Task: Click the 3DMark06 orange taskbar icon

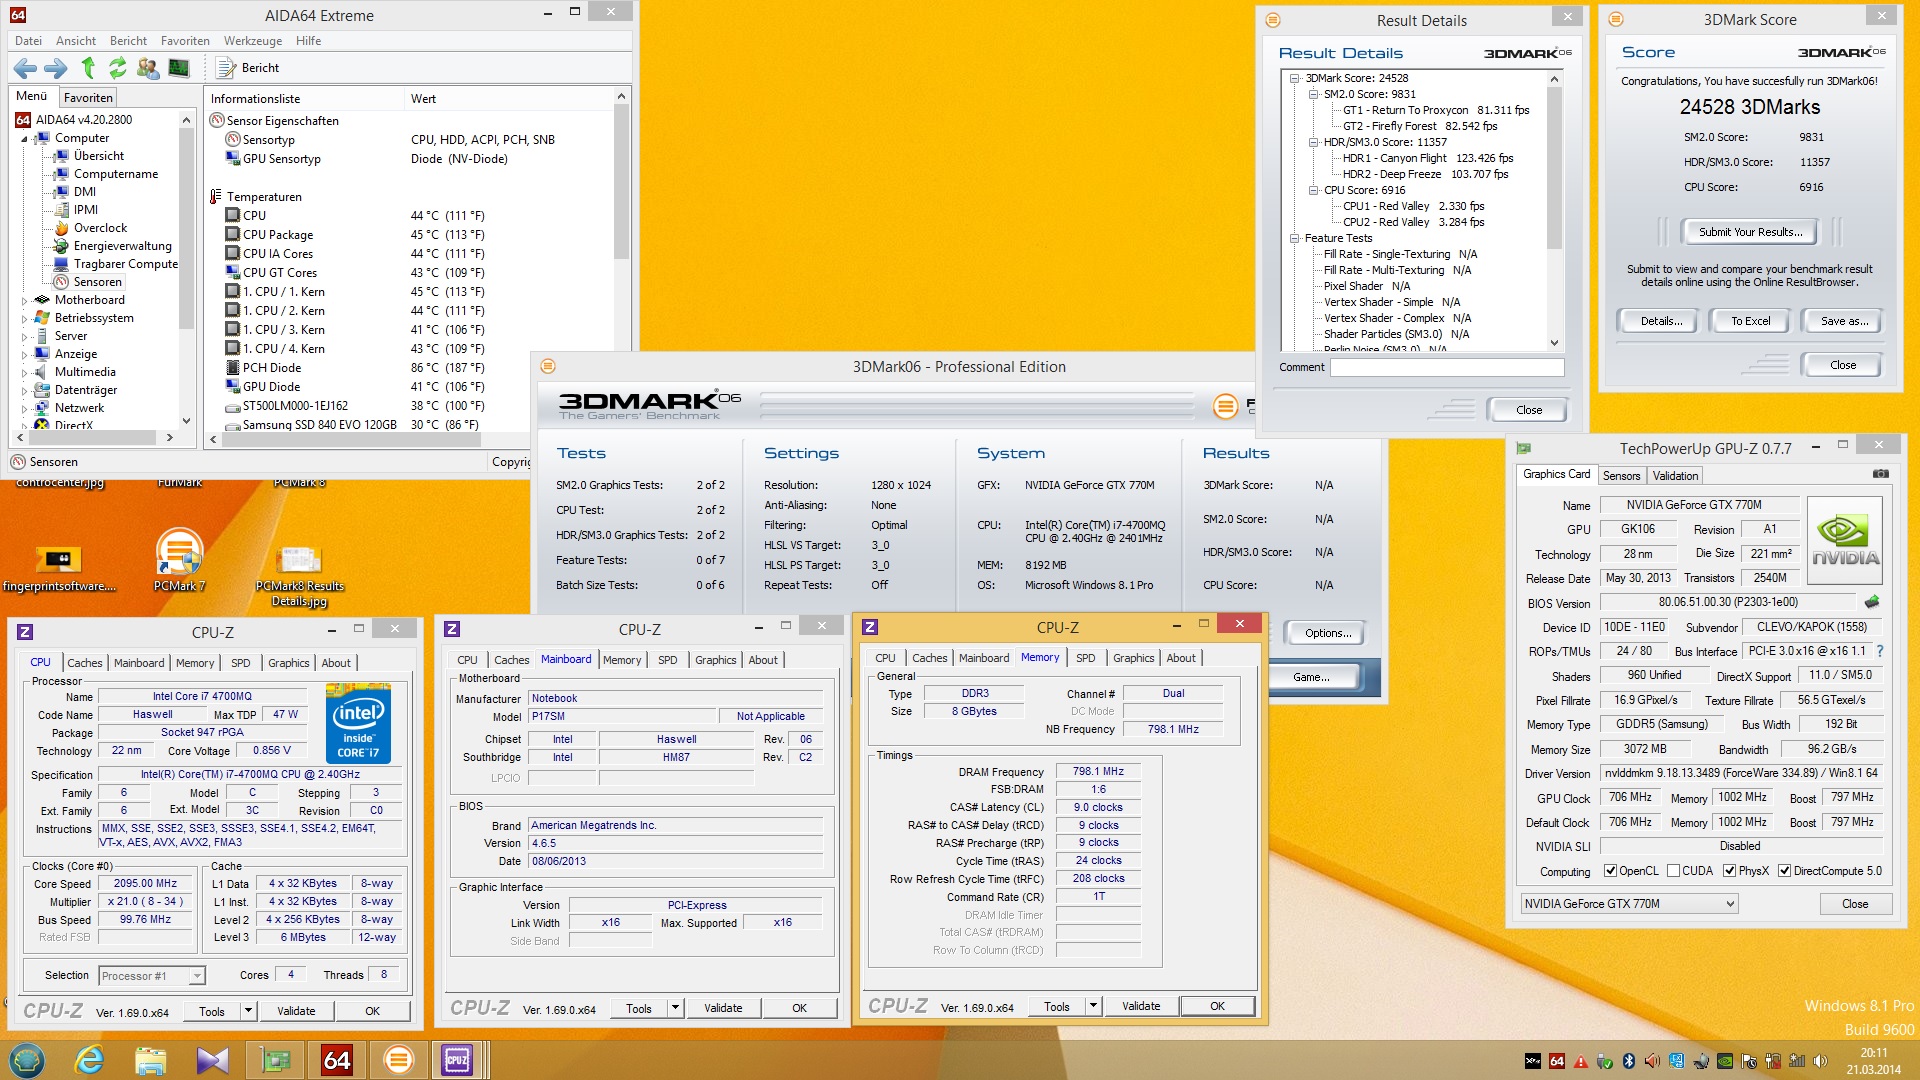Action: point(398,1060)
